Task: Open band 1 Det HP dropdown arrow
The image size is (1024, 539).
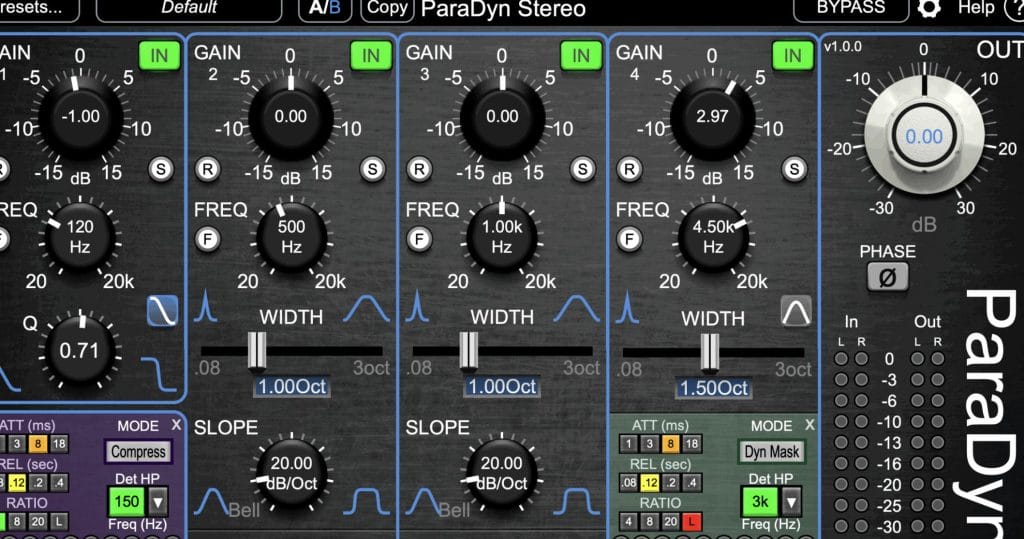Action: coord(157,502)
